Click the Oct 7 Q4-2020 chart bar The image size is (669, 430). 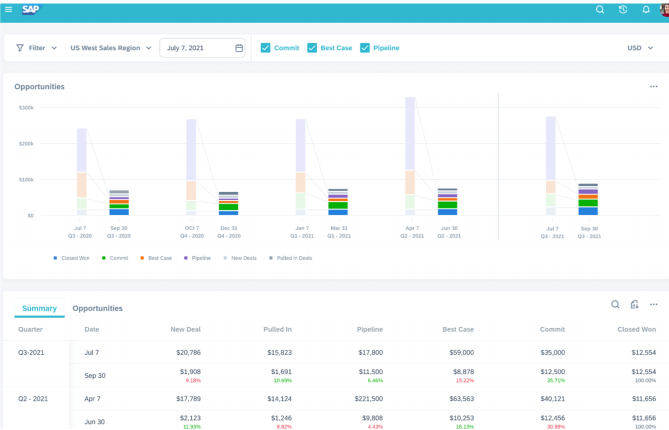[191, 167]
